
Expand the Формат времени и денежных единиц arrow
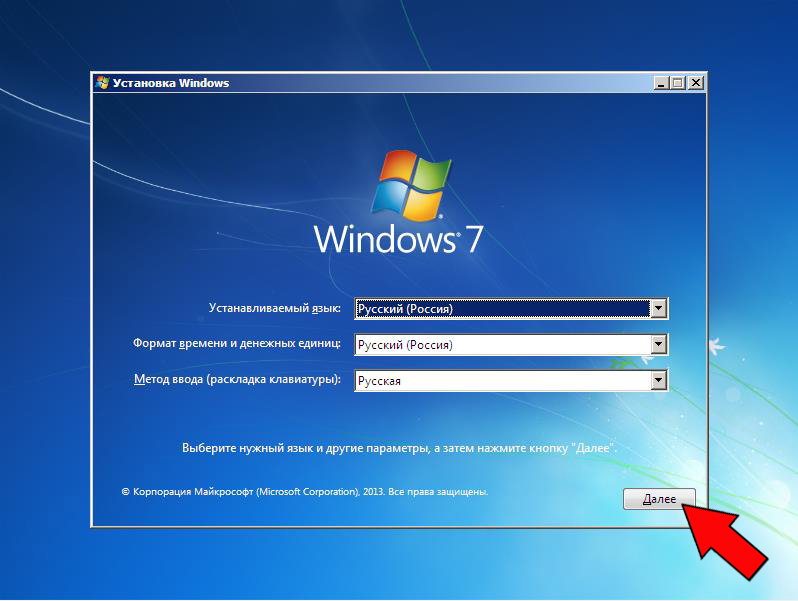(658, 345)
